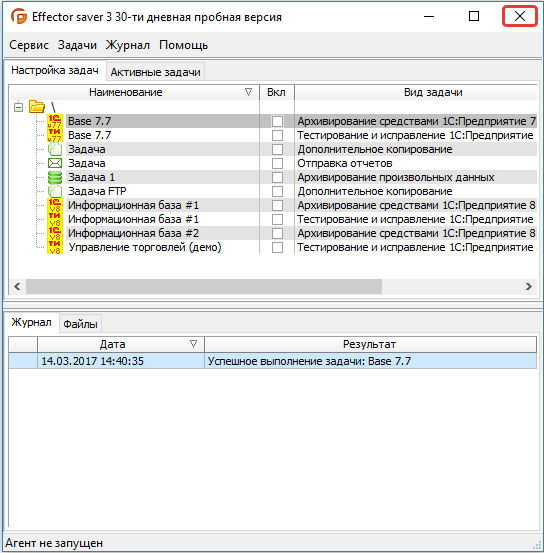Collapse the root folder tree node
544x553 pixels.
coord(18,107)
